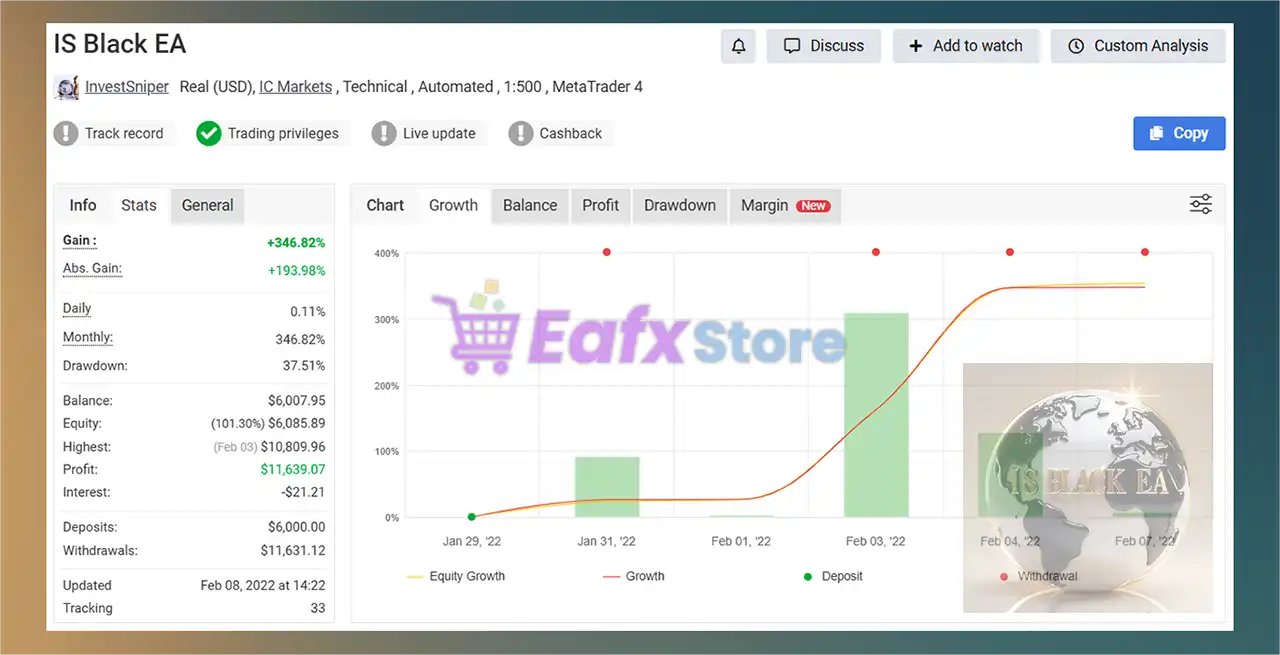Image resolution: width=1280 pixels, height=655 pixels.
Task: Switch to the Profit chart tab
Action: pyautogui.click(x=601, y=205)
